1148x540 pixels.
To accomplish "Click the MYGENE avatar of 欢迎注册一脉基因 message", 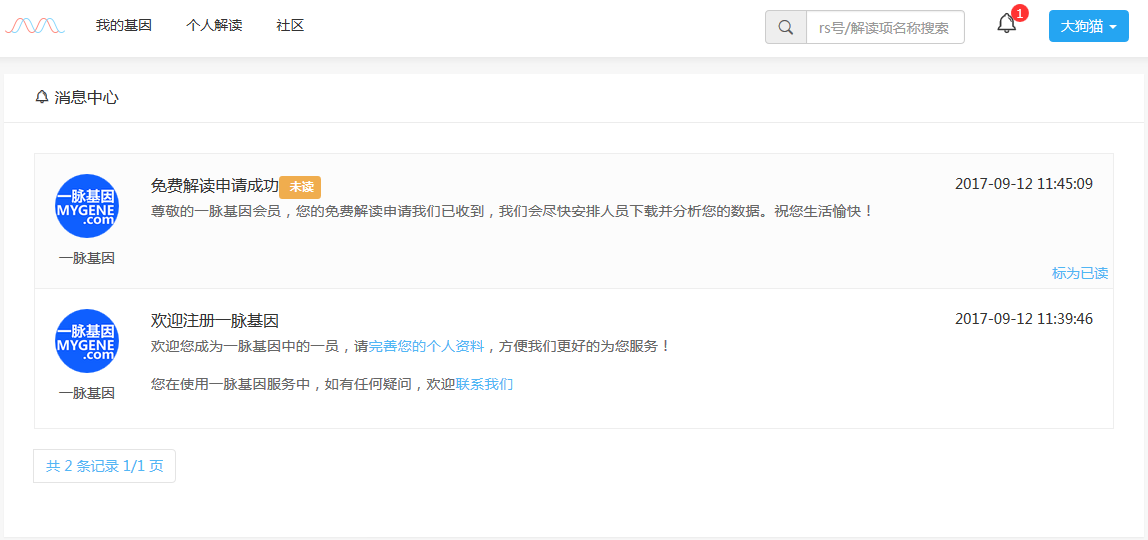I will (87, 341).
